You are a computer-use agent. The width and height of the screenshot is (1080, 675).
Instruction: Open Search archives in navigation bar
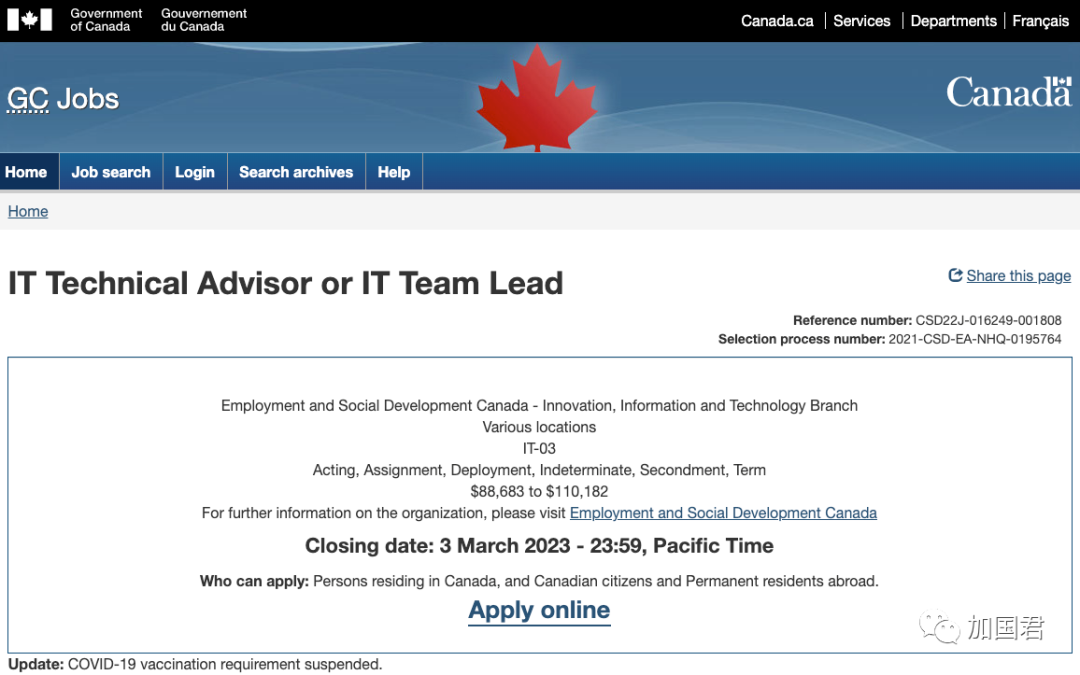click(x=296, y=172)
